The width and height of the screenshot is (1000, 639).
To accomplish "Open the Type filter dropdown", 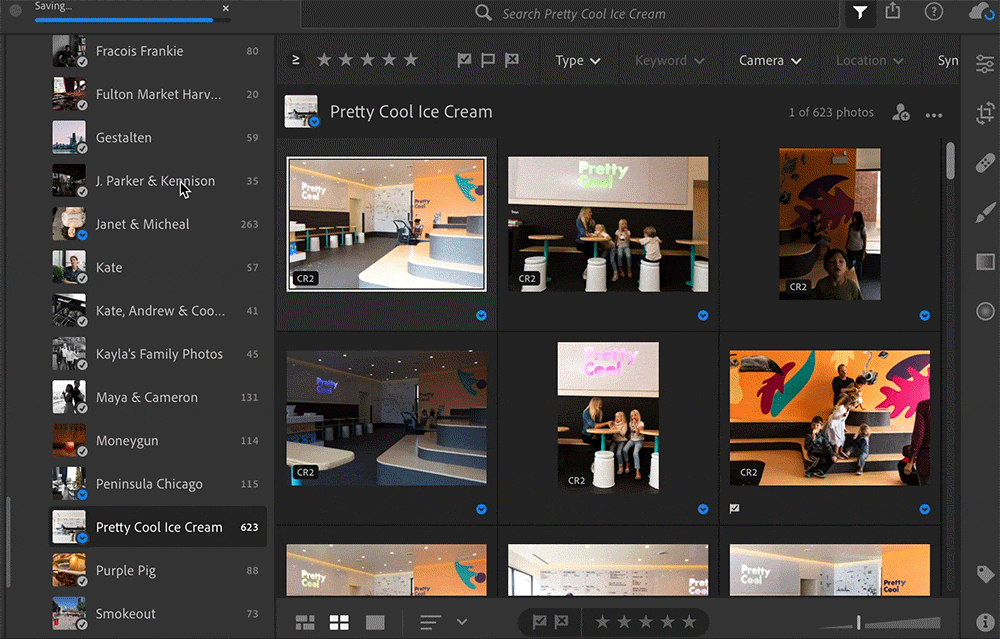I will point(577,61).
